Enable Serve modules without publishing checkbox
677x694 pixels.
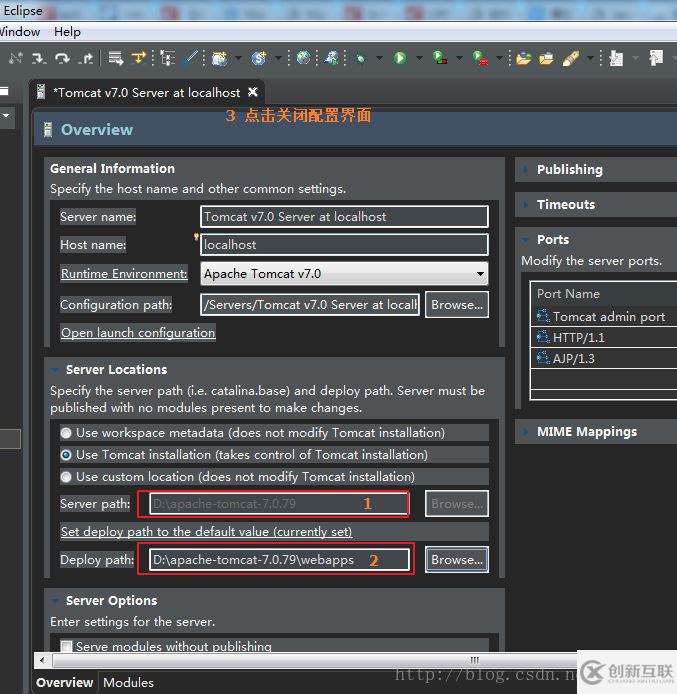(x=66, y=646)
